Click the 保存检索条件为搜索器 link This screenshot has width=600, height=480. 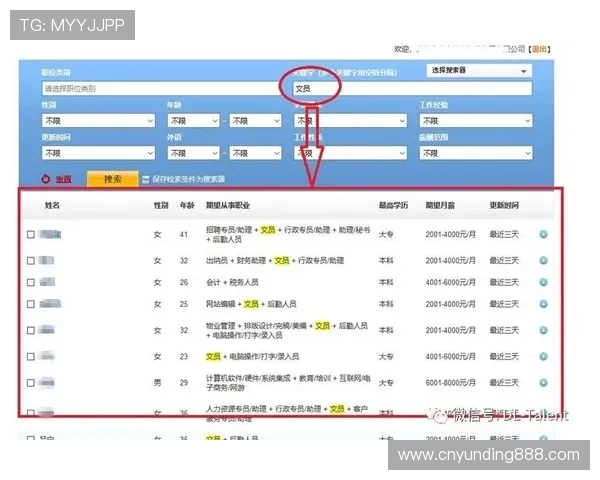point(188,179)
